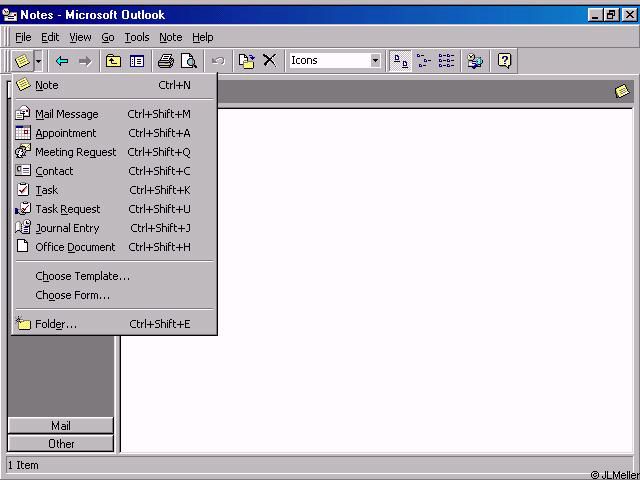Click the New Note toolbar icon
The height and width of the screenshot is (480, 640).
click(22, 61)
